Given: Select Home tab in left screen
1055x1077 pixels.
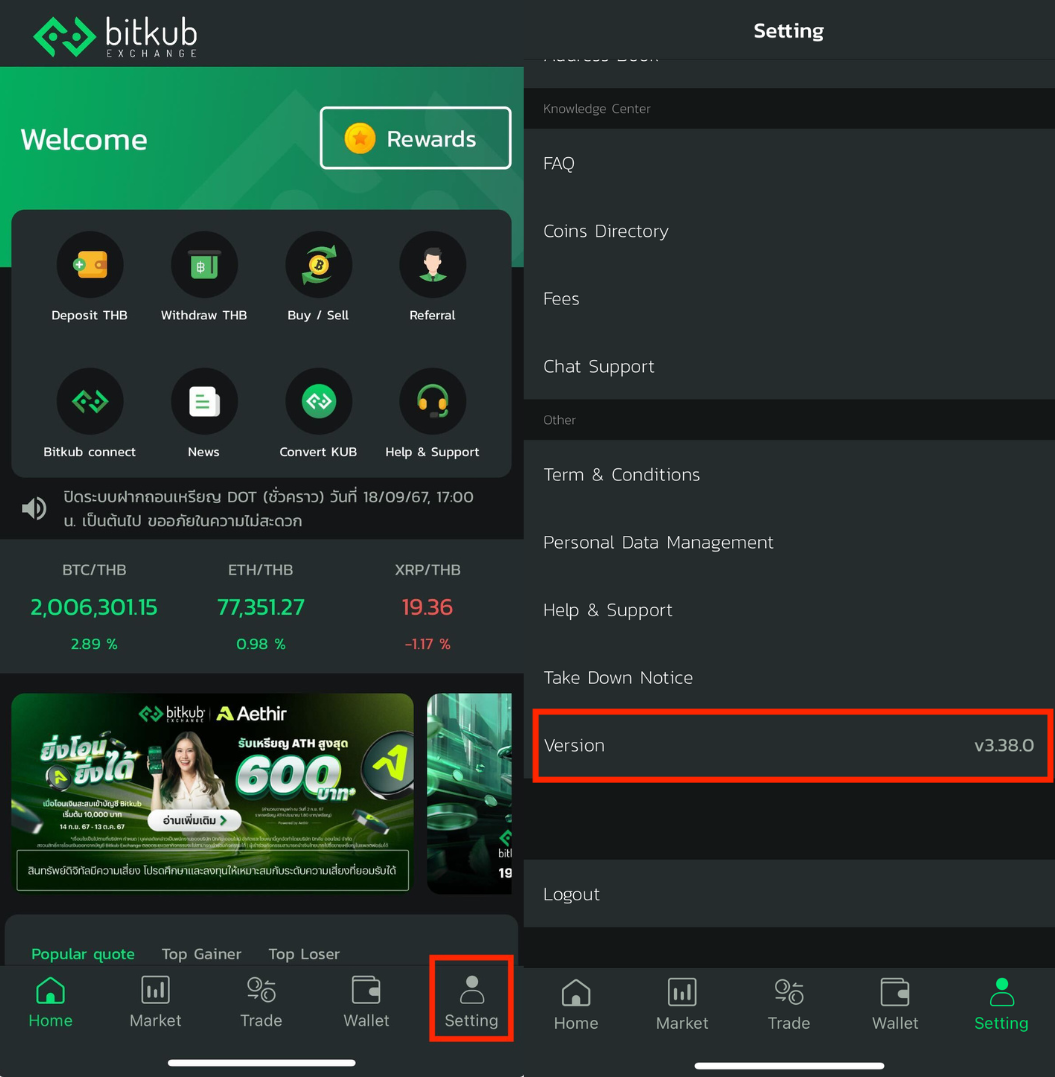Looking at the screenshot, I should (x=50, y=1002).
